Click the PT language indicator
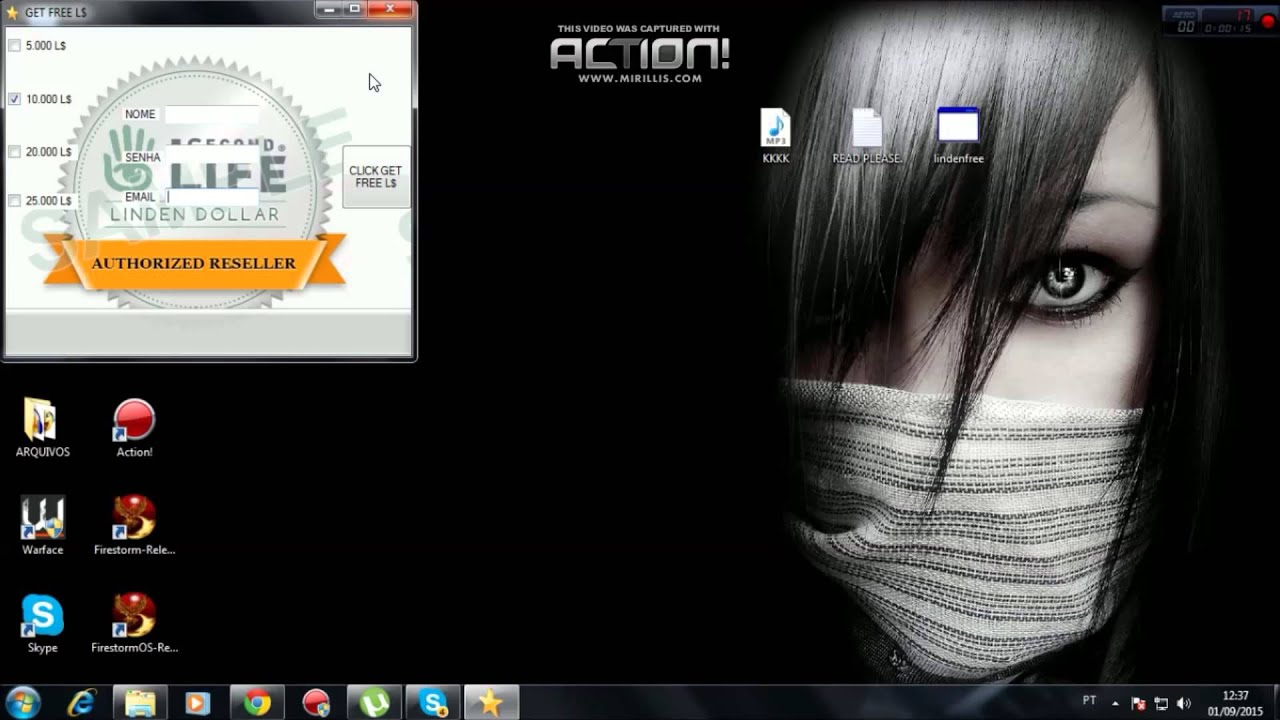Screen dimensions: 1280x720 pos(1089,701)
